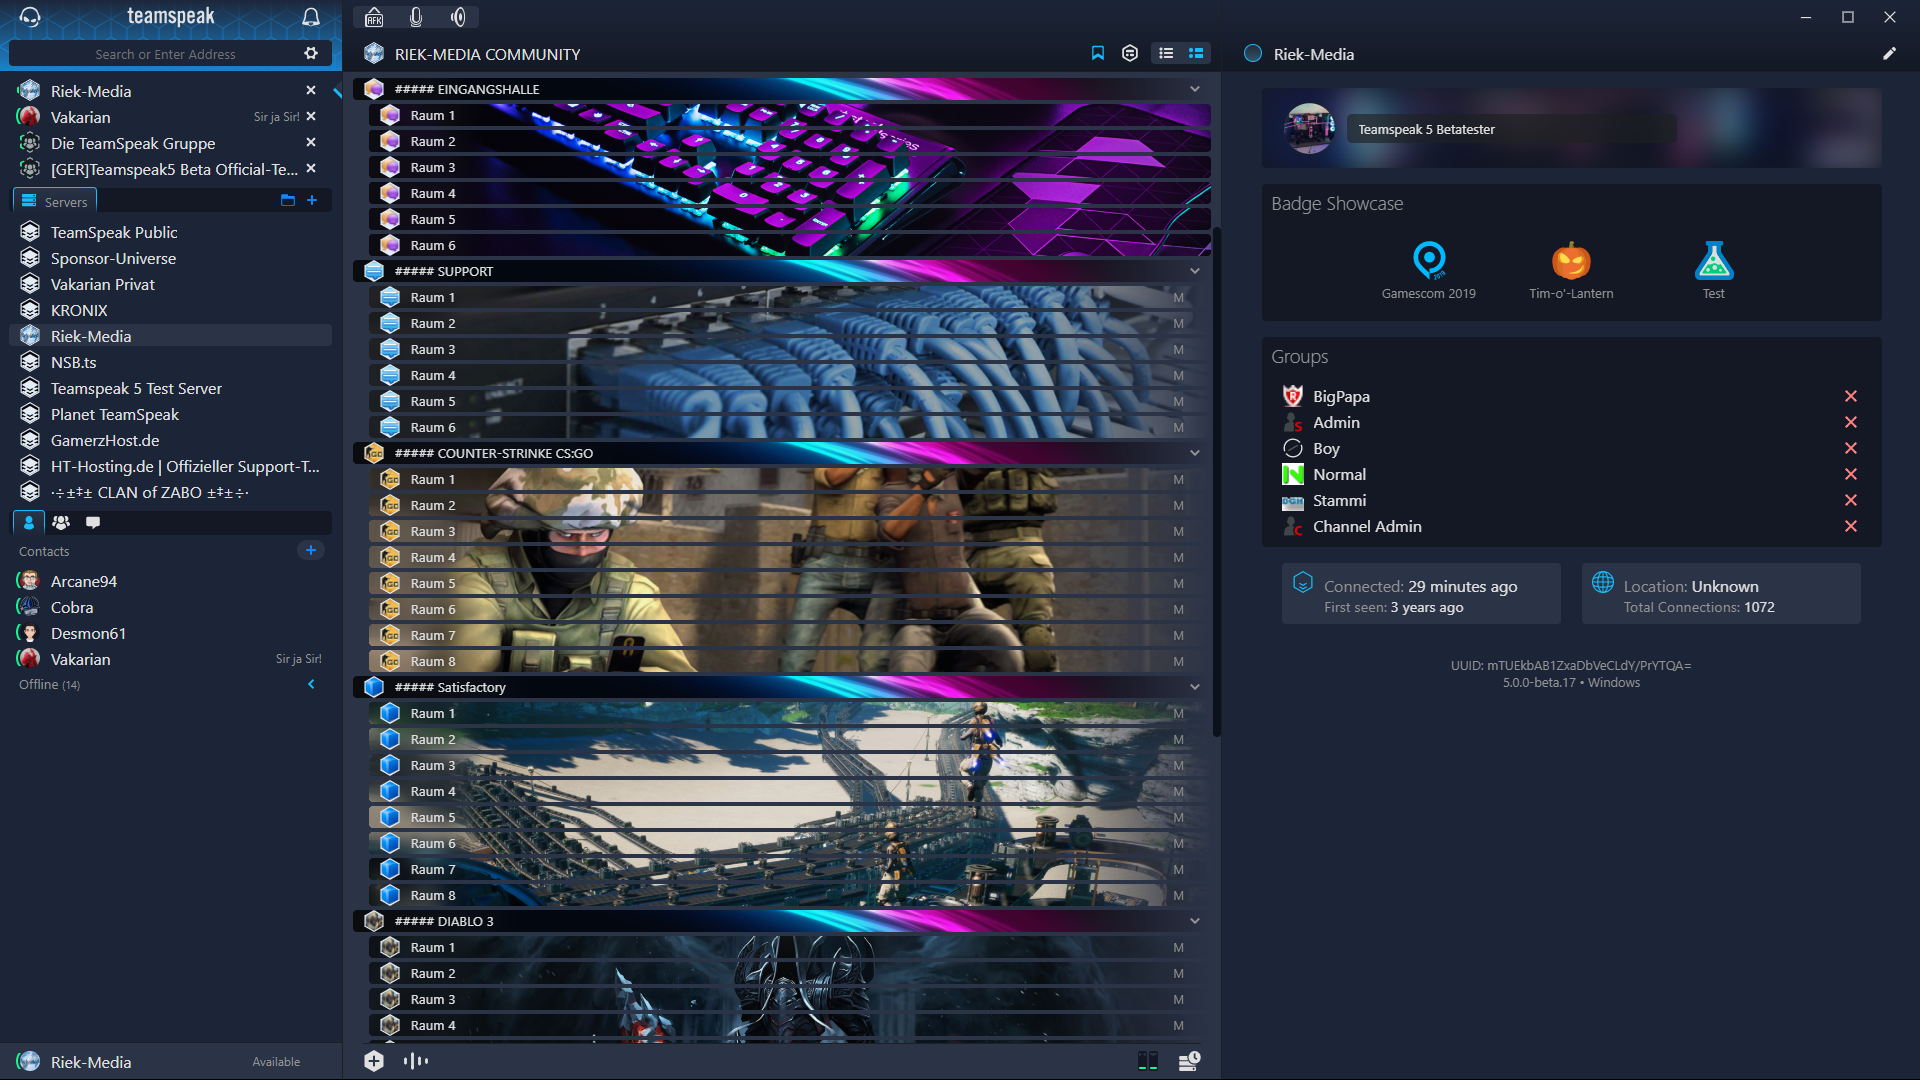Screen dimensions: 1920x1080
Task: Edit Riek-Media profile with pencil icon
Action: pyautogui.click(x=1889, y=54)
